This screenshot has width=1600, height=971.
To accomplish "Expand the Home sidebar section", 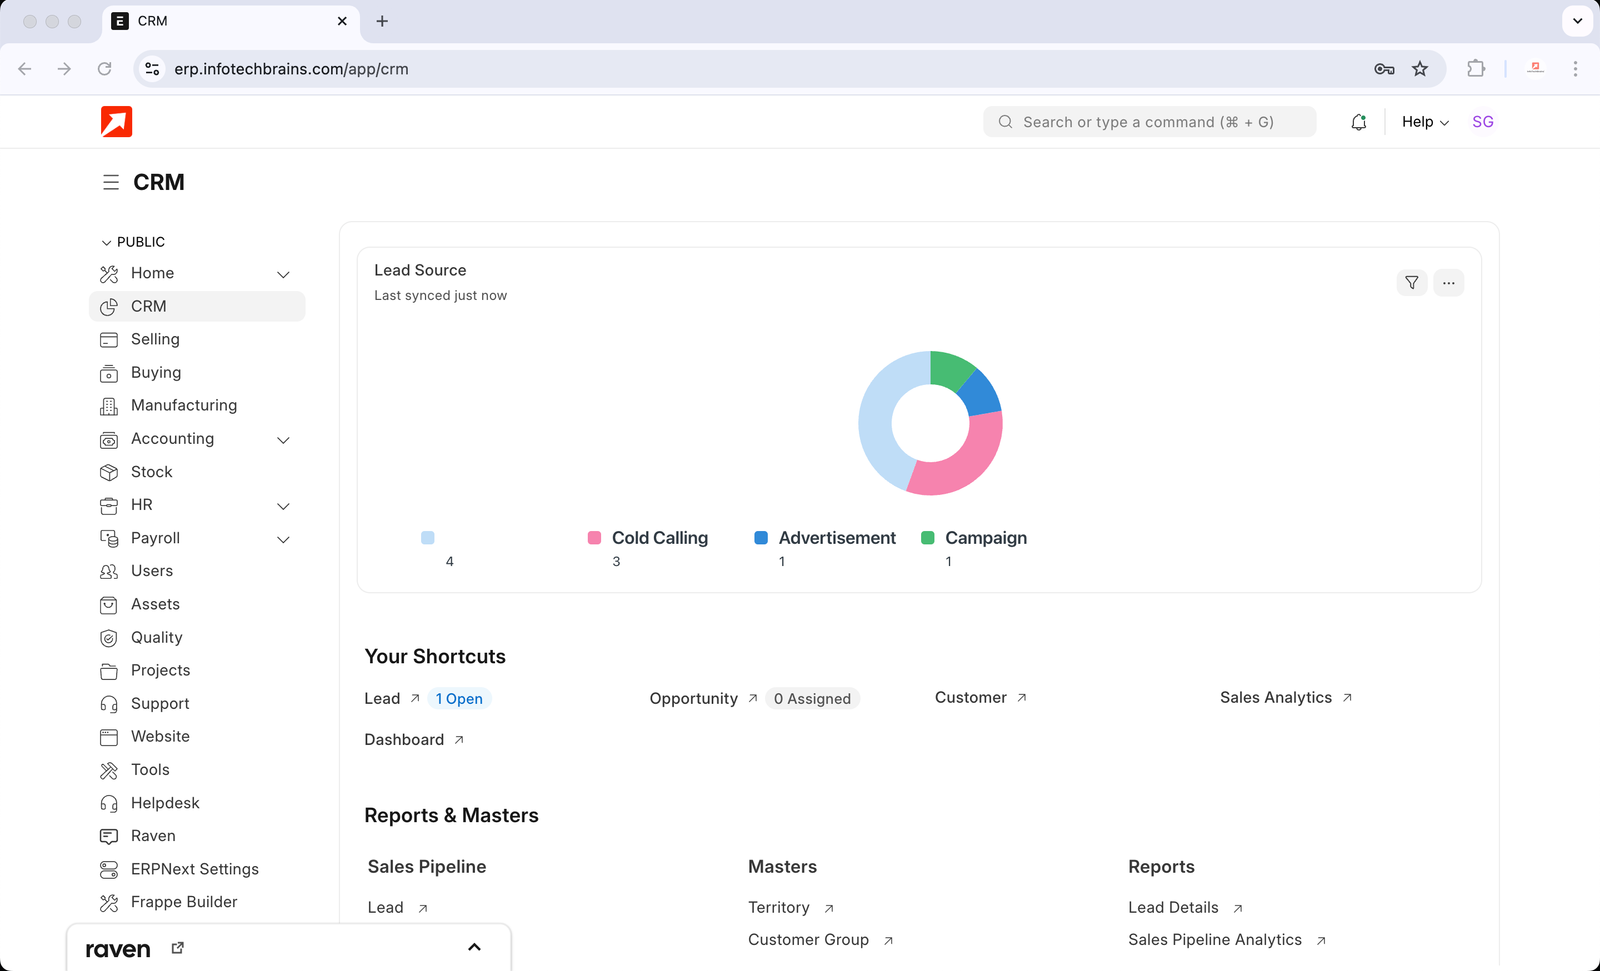I will pyautogui.click(x=283, y=274).
